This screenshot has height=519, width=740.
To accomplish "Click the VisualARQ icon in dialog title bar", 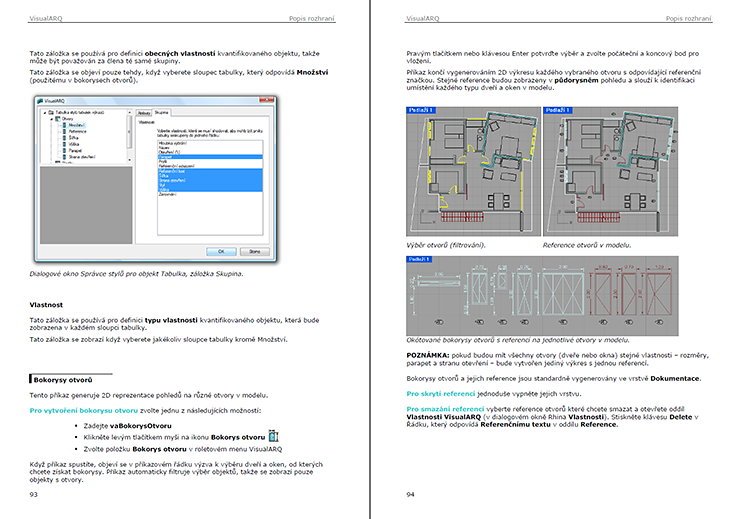I will (x=40, y=101).
